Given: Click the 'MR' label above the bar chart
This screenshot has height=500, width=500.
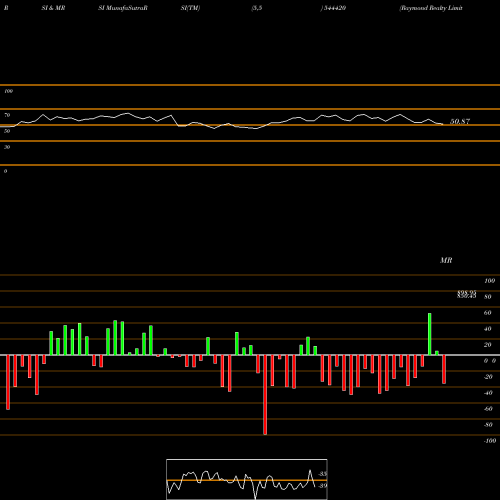Looking at the screenshot, I should tap(446, 260).
